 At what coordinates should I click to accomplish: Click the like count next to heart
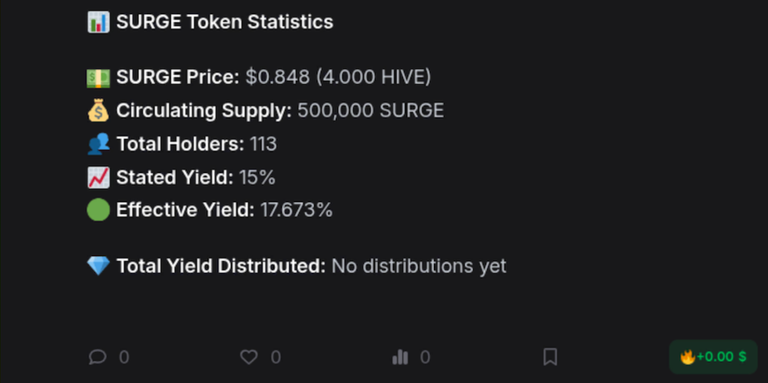(276, 357)
